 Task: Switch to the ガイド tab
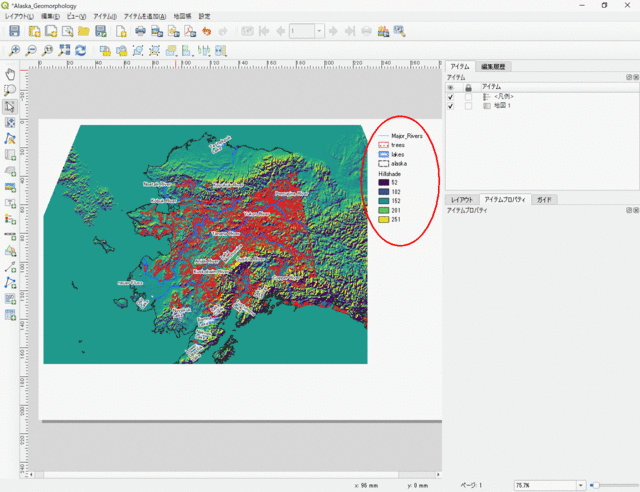[x=544, y=200]
